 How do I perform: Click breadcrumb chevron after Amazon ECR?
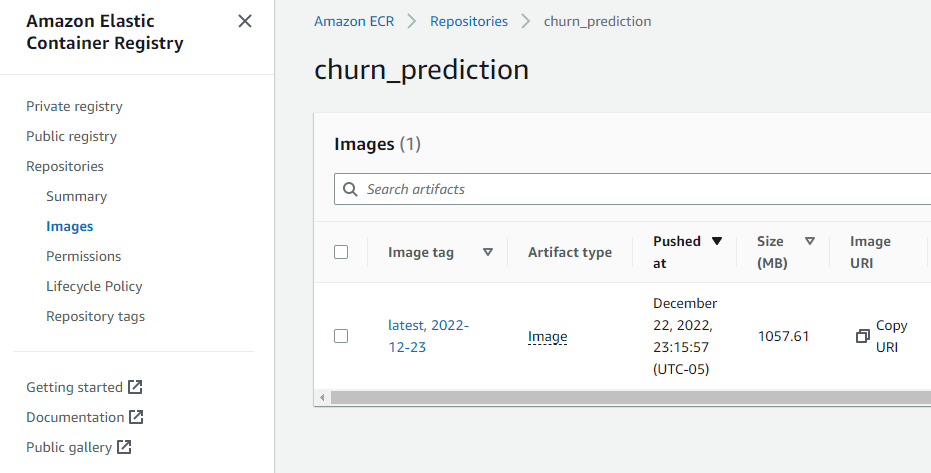pyautogui.click(x=411, y=21)
